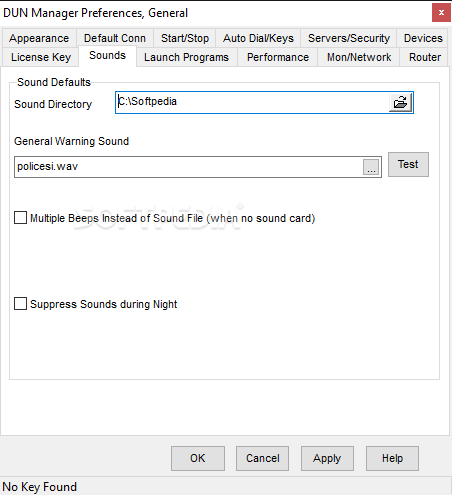Close the DUN Manager Preferences window
The image size is (452, 495).
click(441, 13)
